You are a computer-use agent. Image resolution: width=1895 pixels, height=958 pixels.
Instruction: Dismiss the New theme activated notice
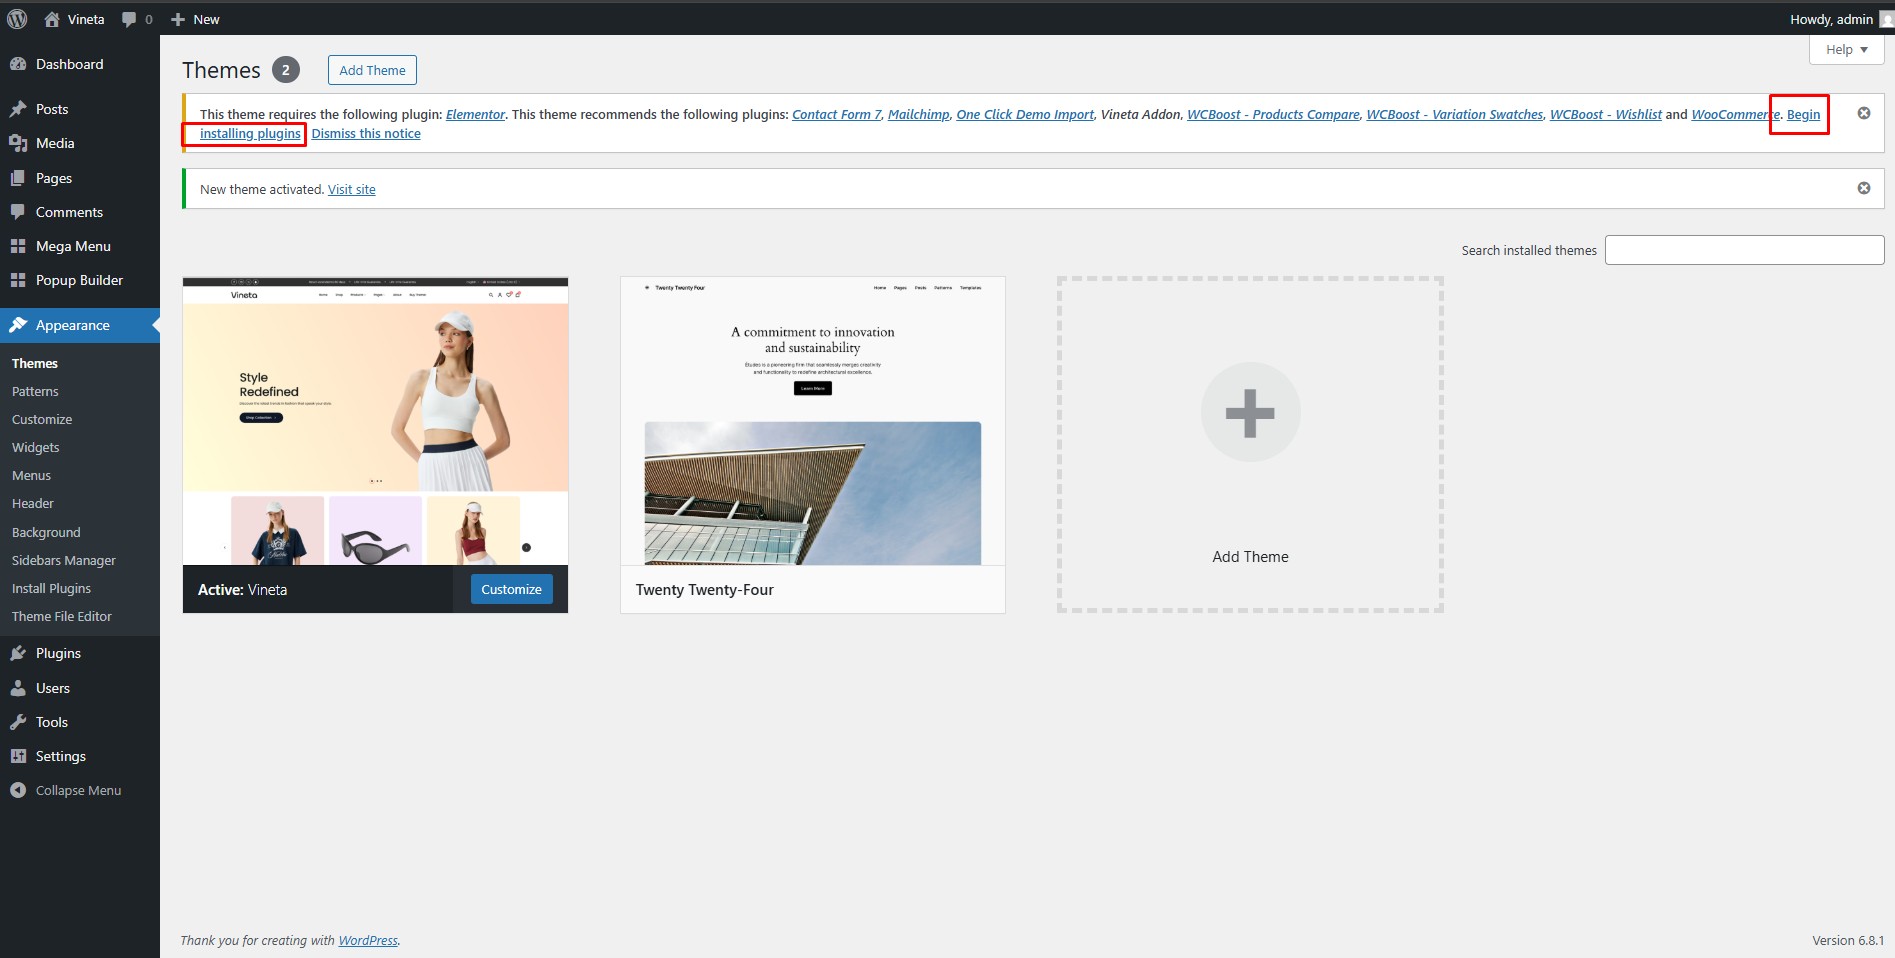1864,188
